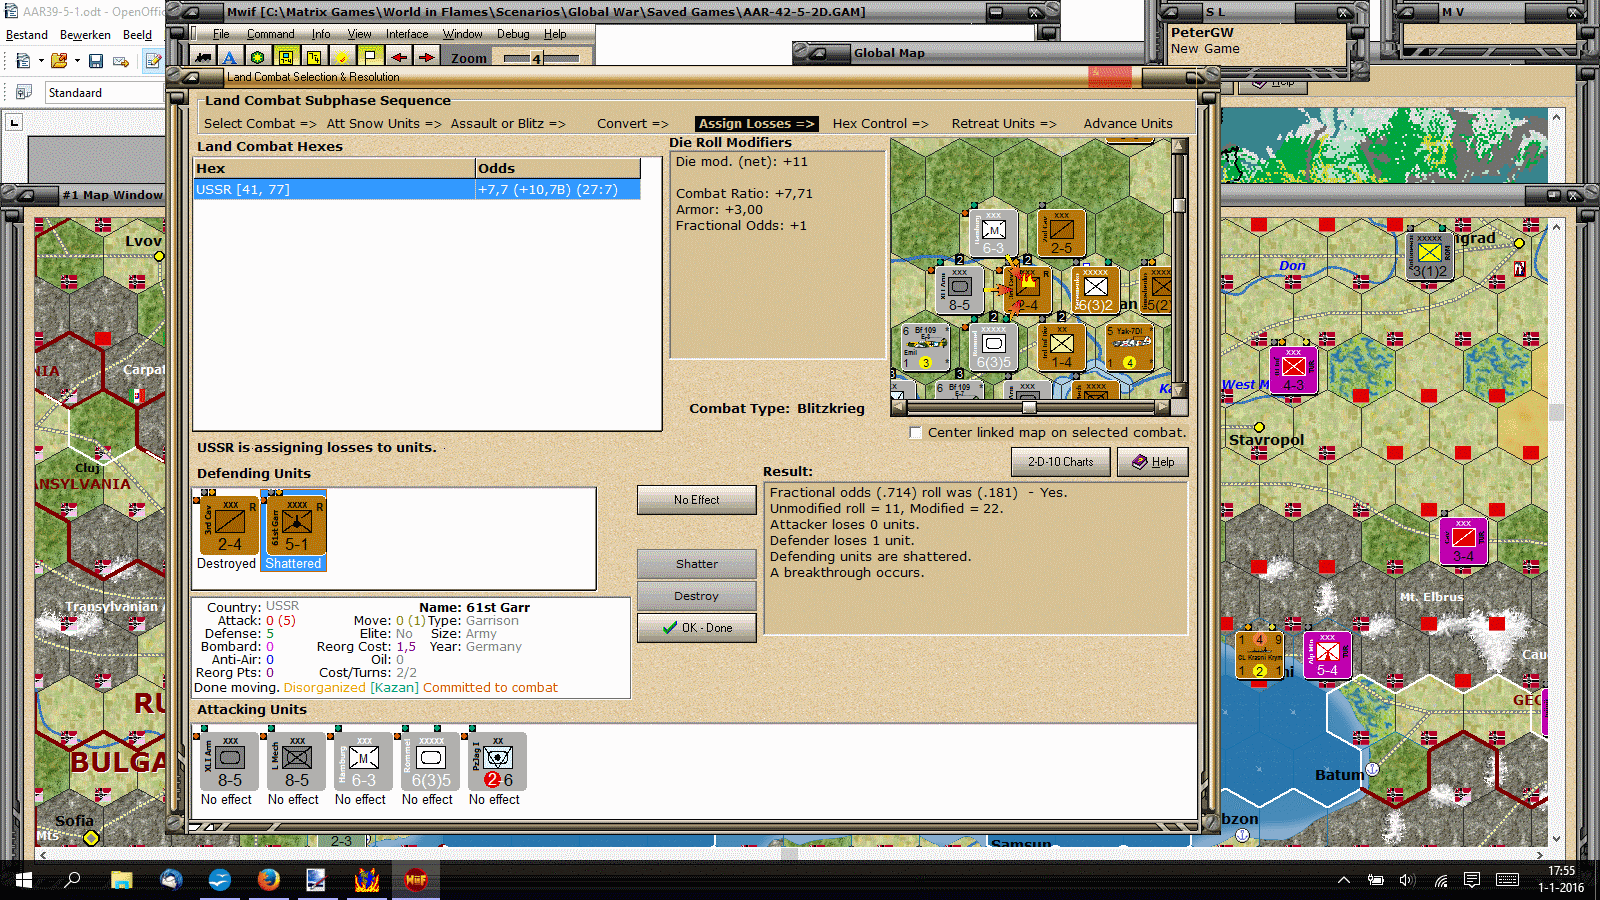1600x900 pixels.
Task: Click the flag toolbar icon
Action: click(x=370, y=58)
